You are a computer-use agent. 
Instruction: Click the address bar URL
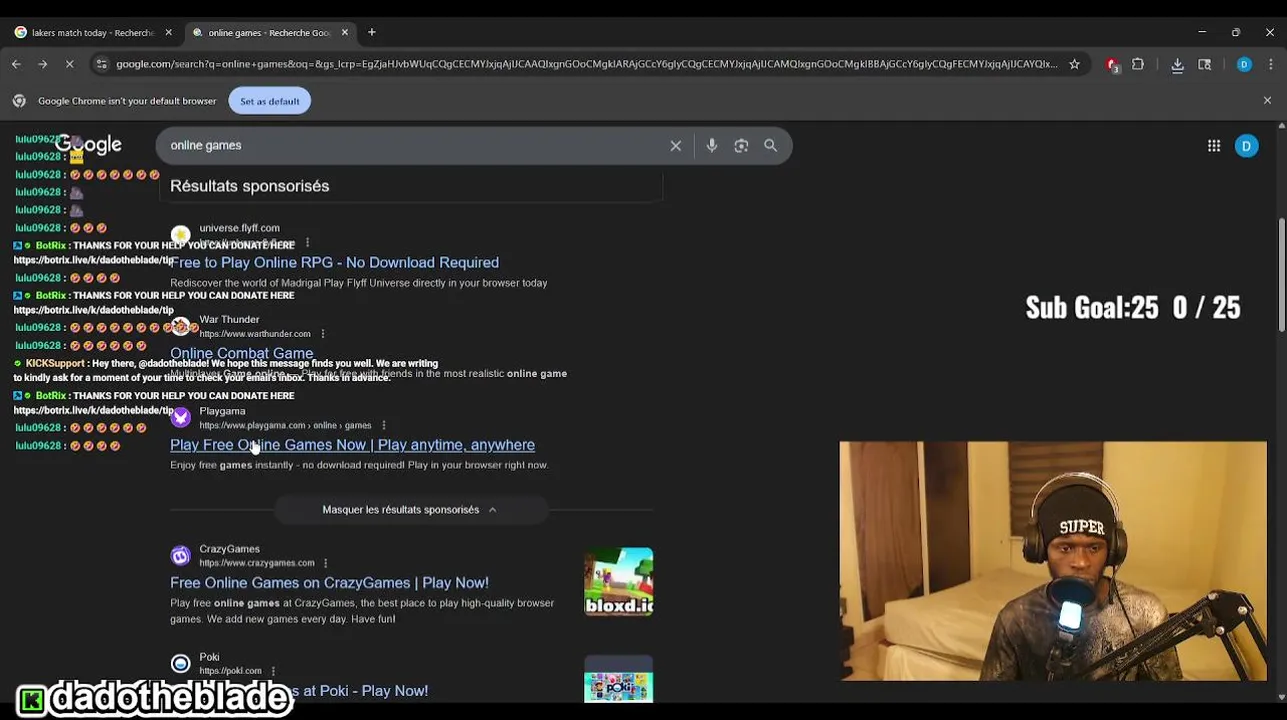tap(586, 64)
